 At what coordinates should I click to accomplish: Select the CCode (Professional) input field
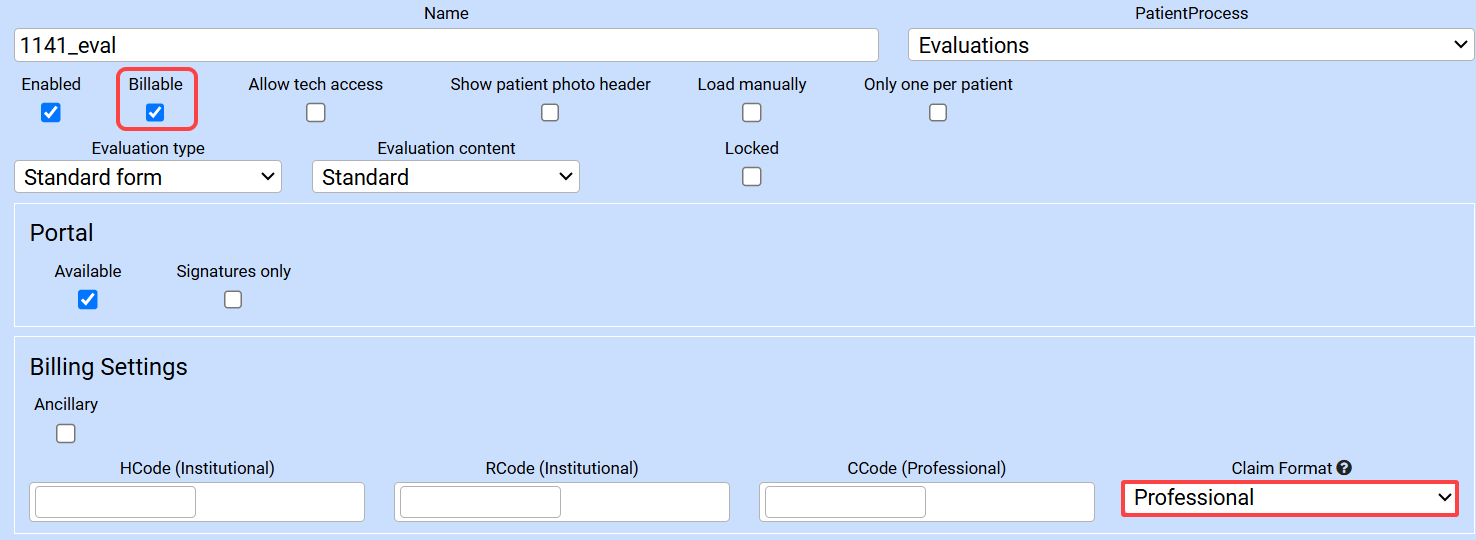tap(845, 502)
